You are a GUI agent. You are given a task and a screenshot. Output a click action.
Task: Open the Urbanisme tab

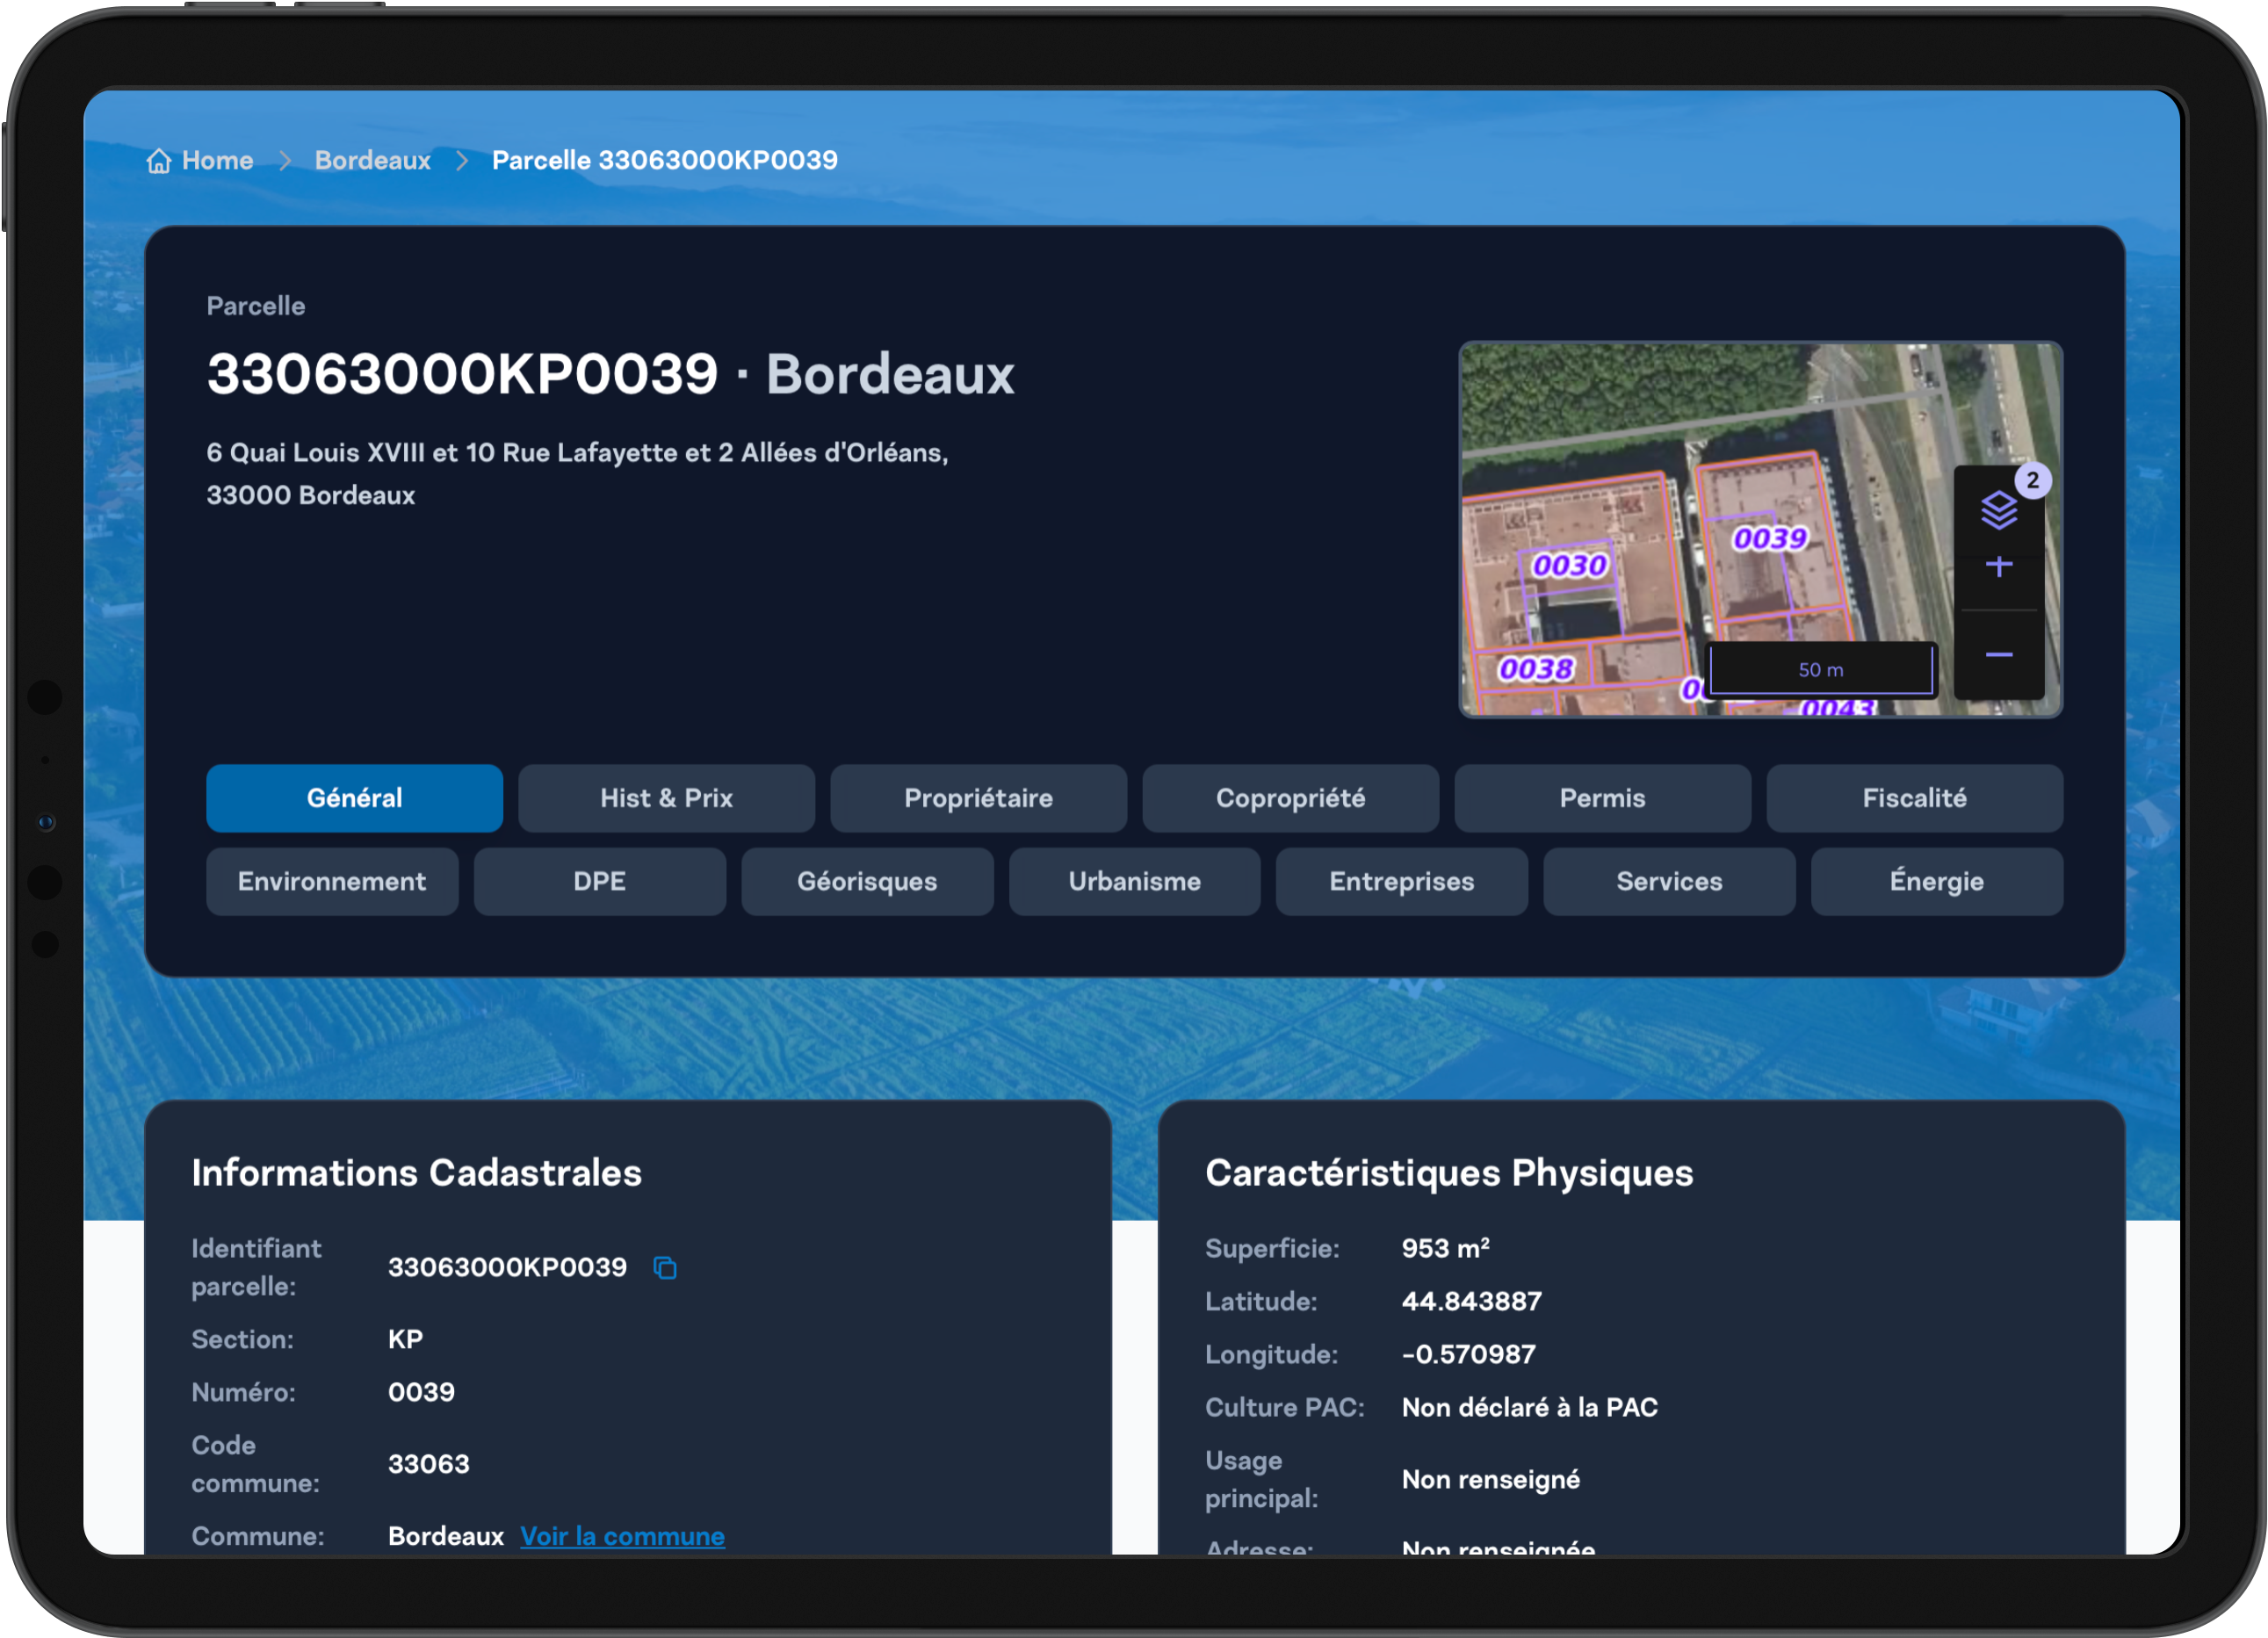click(x=1134, y=881)
